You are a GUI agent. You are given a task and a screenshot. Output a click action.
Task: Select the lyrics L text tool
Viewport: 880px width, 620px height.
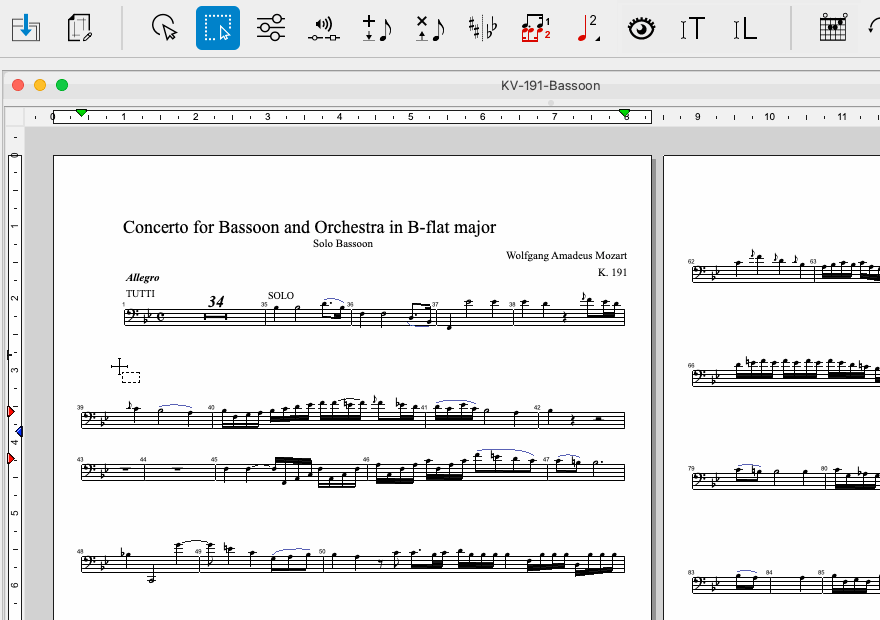(744, 28)
